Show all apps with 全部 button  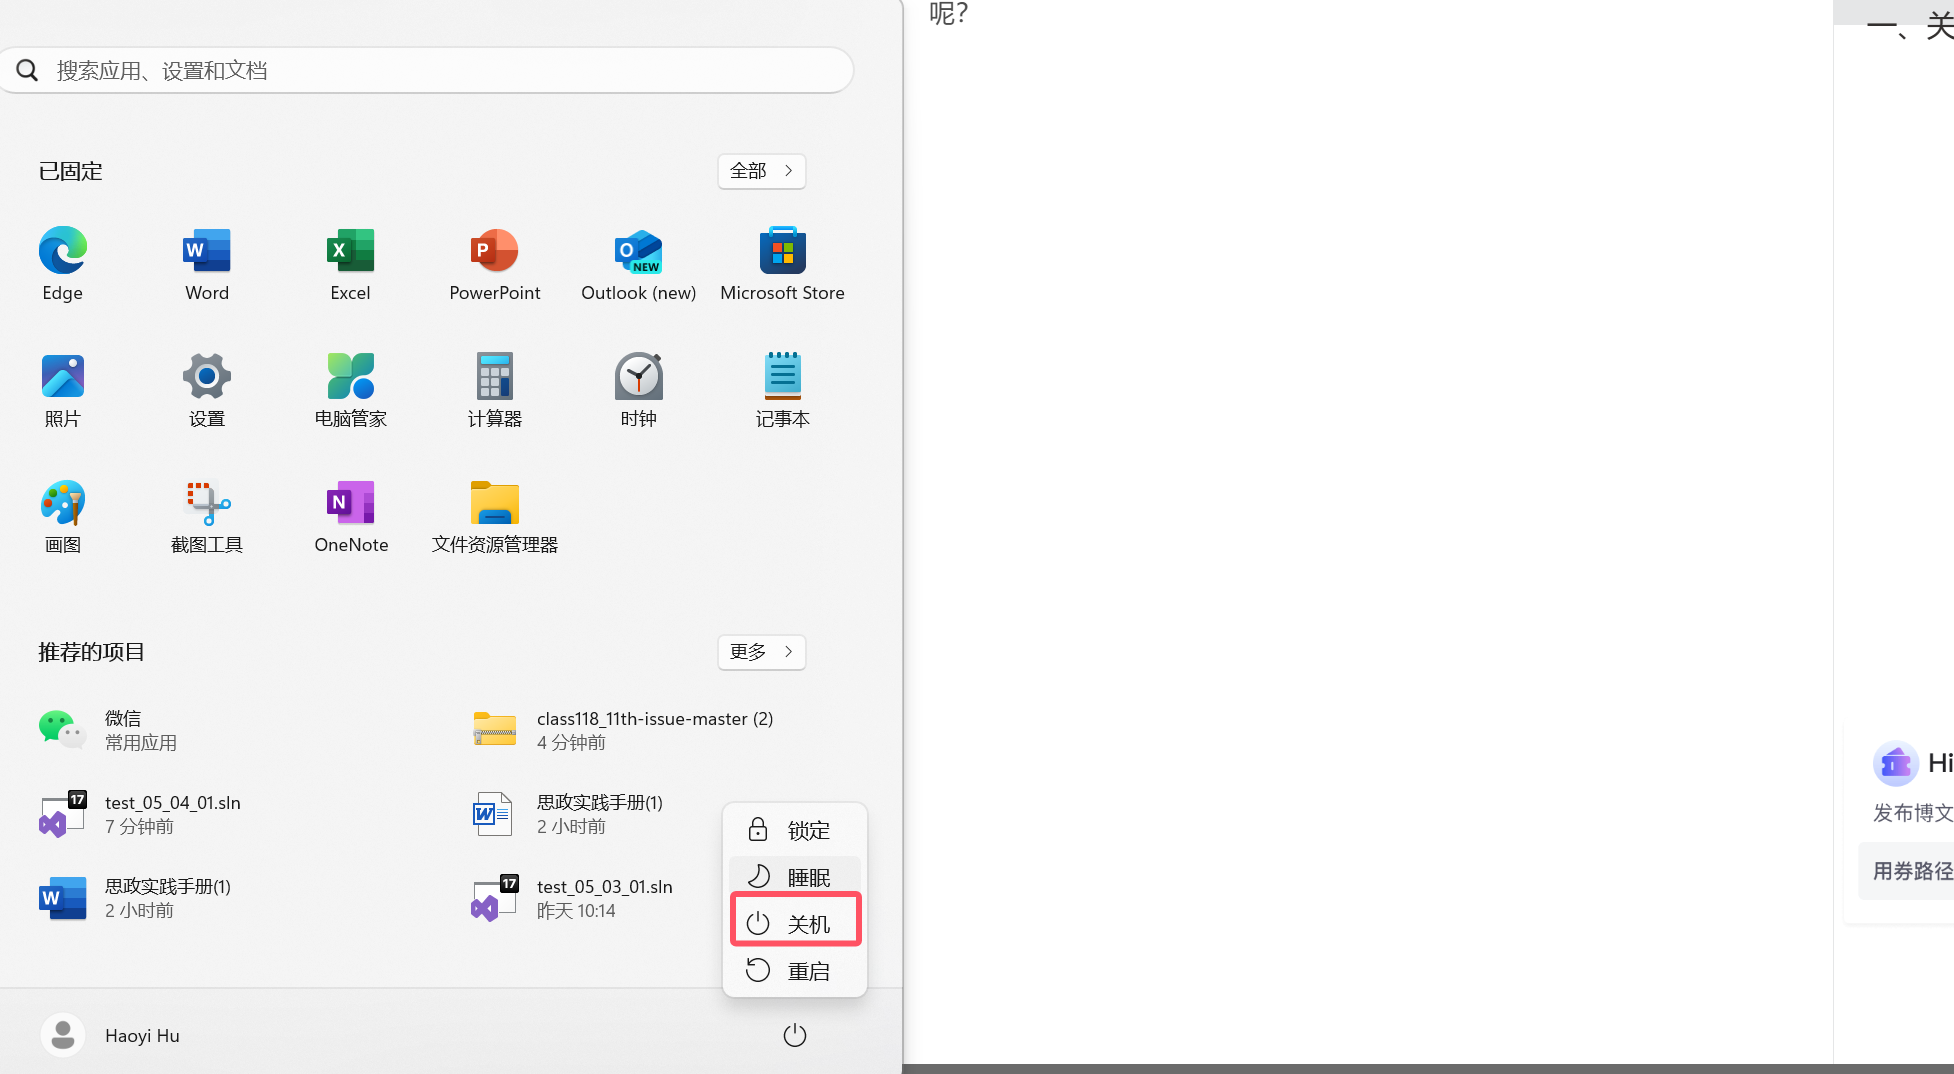click(x=762, y=171)
